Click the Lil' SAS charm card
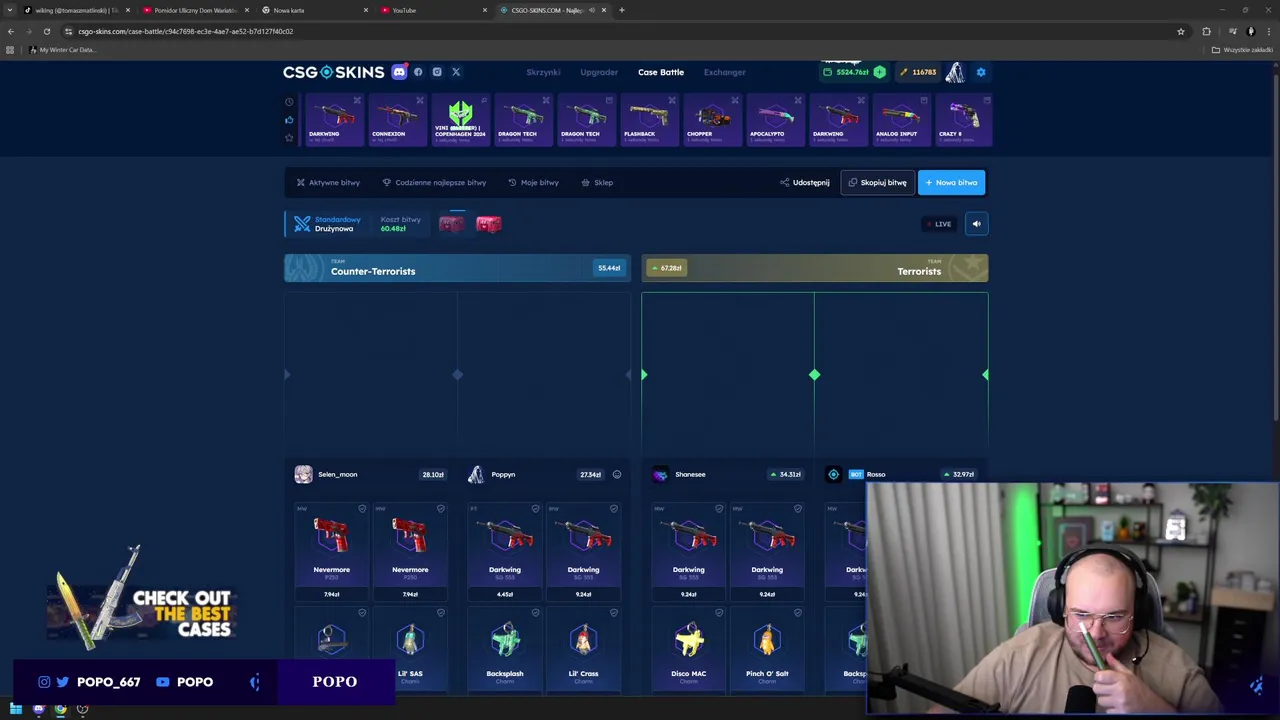The width and height of the screenshot is (1280, 720). click(410, 648)
